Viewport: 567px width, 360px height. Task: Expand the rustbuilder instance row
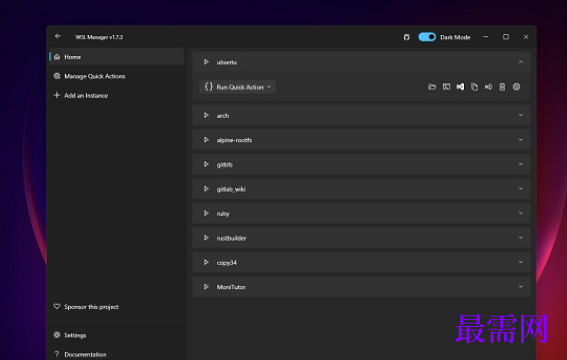(521, 238)
